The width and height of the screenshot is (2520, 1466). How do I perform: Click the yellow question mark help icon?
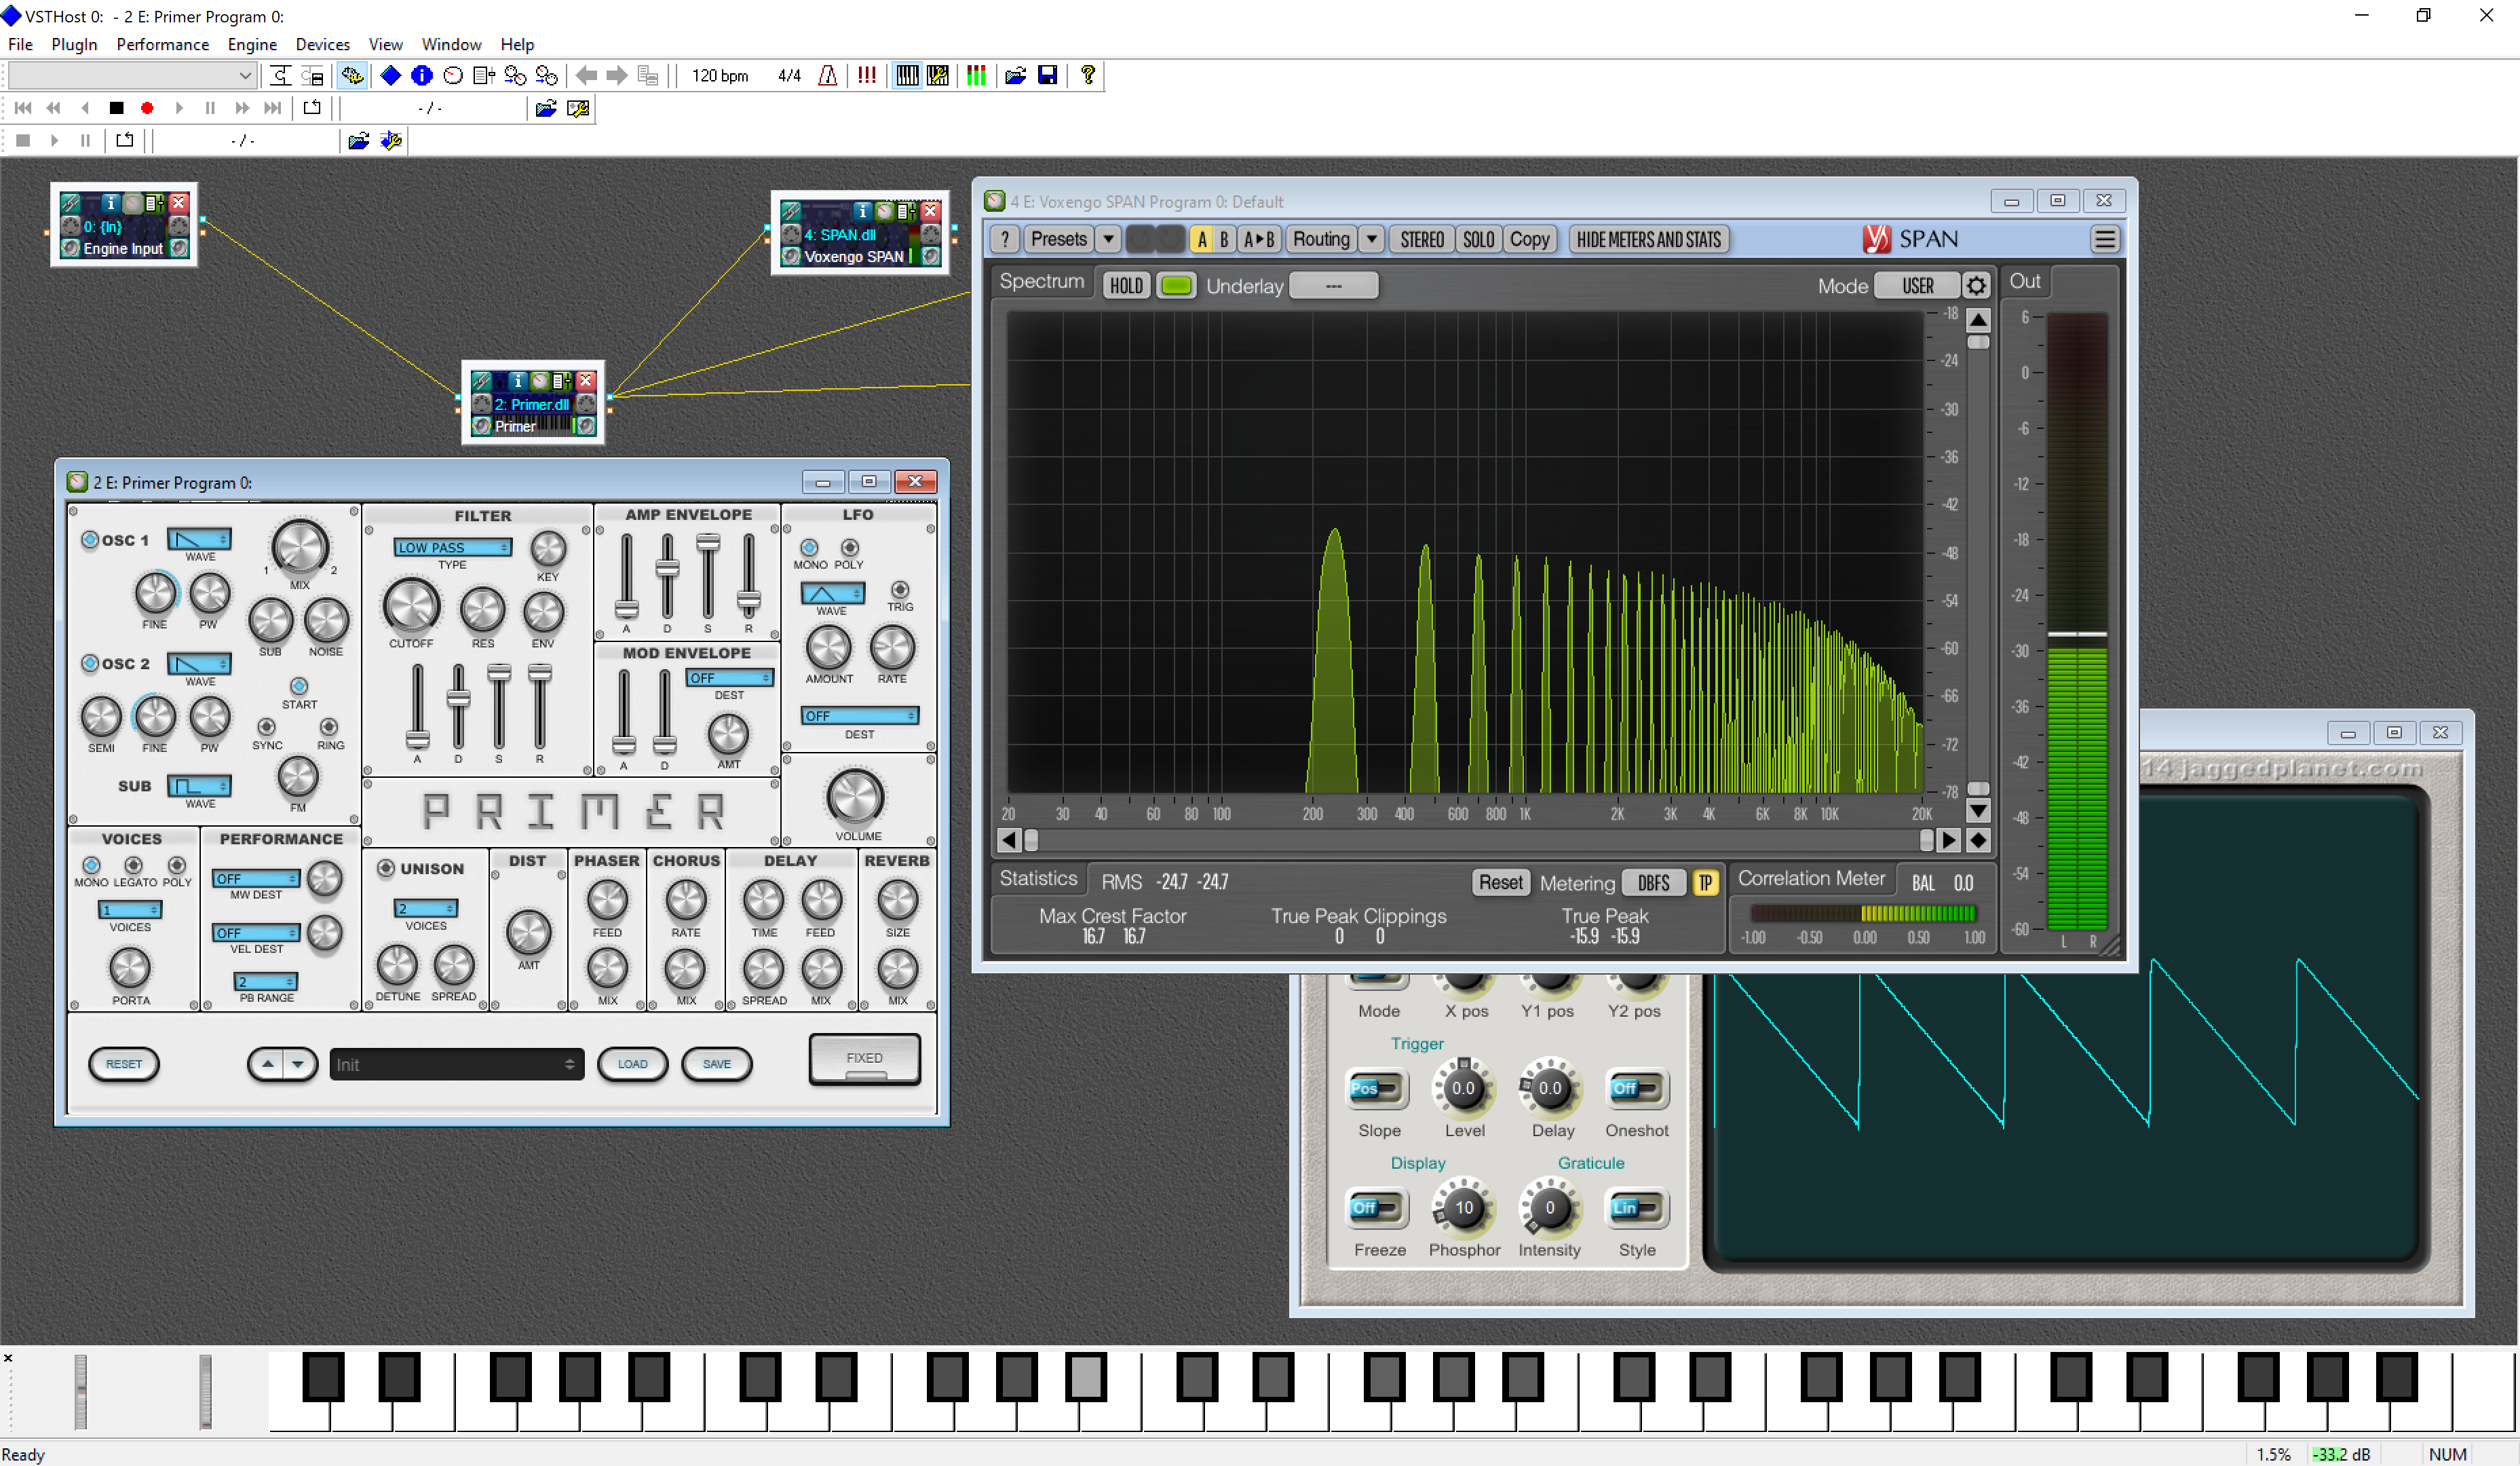click(x=1088, y=76)
